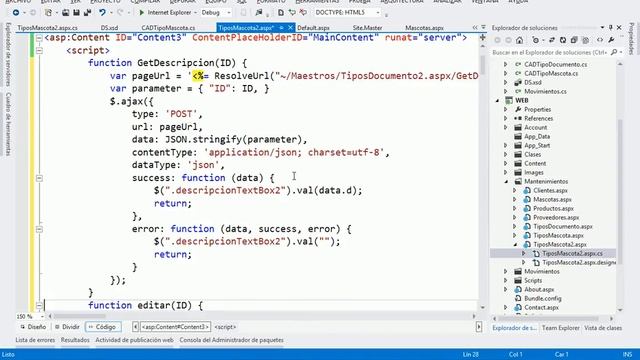Switch to the DS.xsd tab
Viewport: 640px width, 360px height.
[109, 28]
